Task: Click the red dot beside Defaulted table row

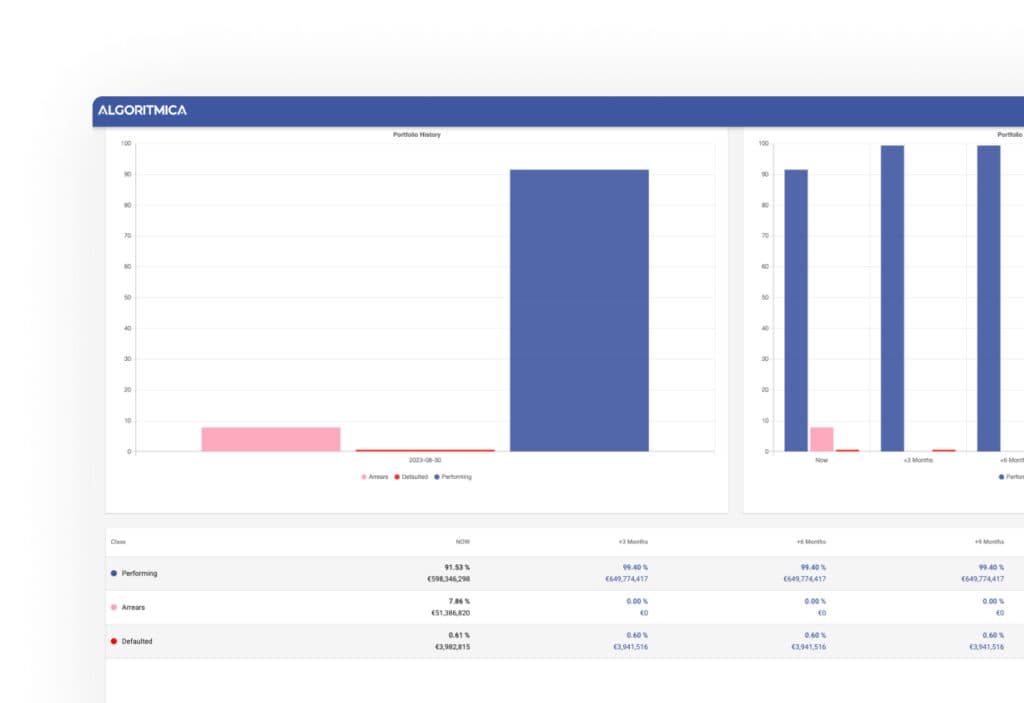Action: point(114,641)
